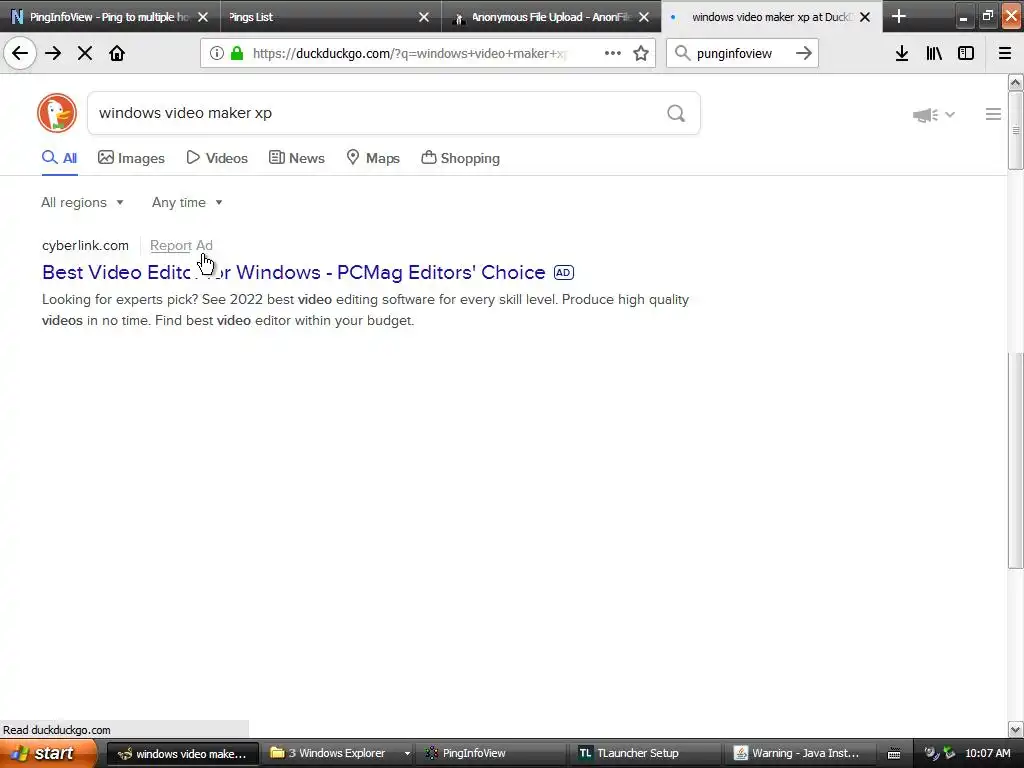This screenshot has height=768, width=1024.
Task: Click the vertical scrollbar thumb
Action: point(1016,131)
